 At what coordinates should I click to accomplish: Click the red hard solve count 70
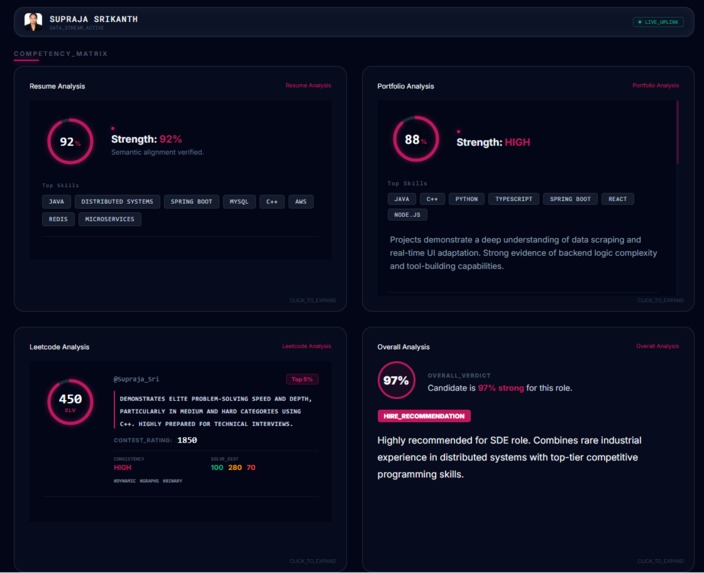click(251, 467)
